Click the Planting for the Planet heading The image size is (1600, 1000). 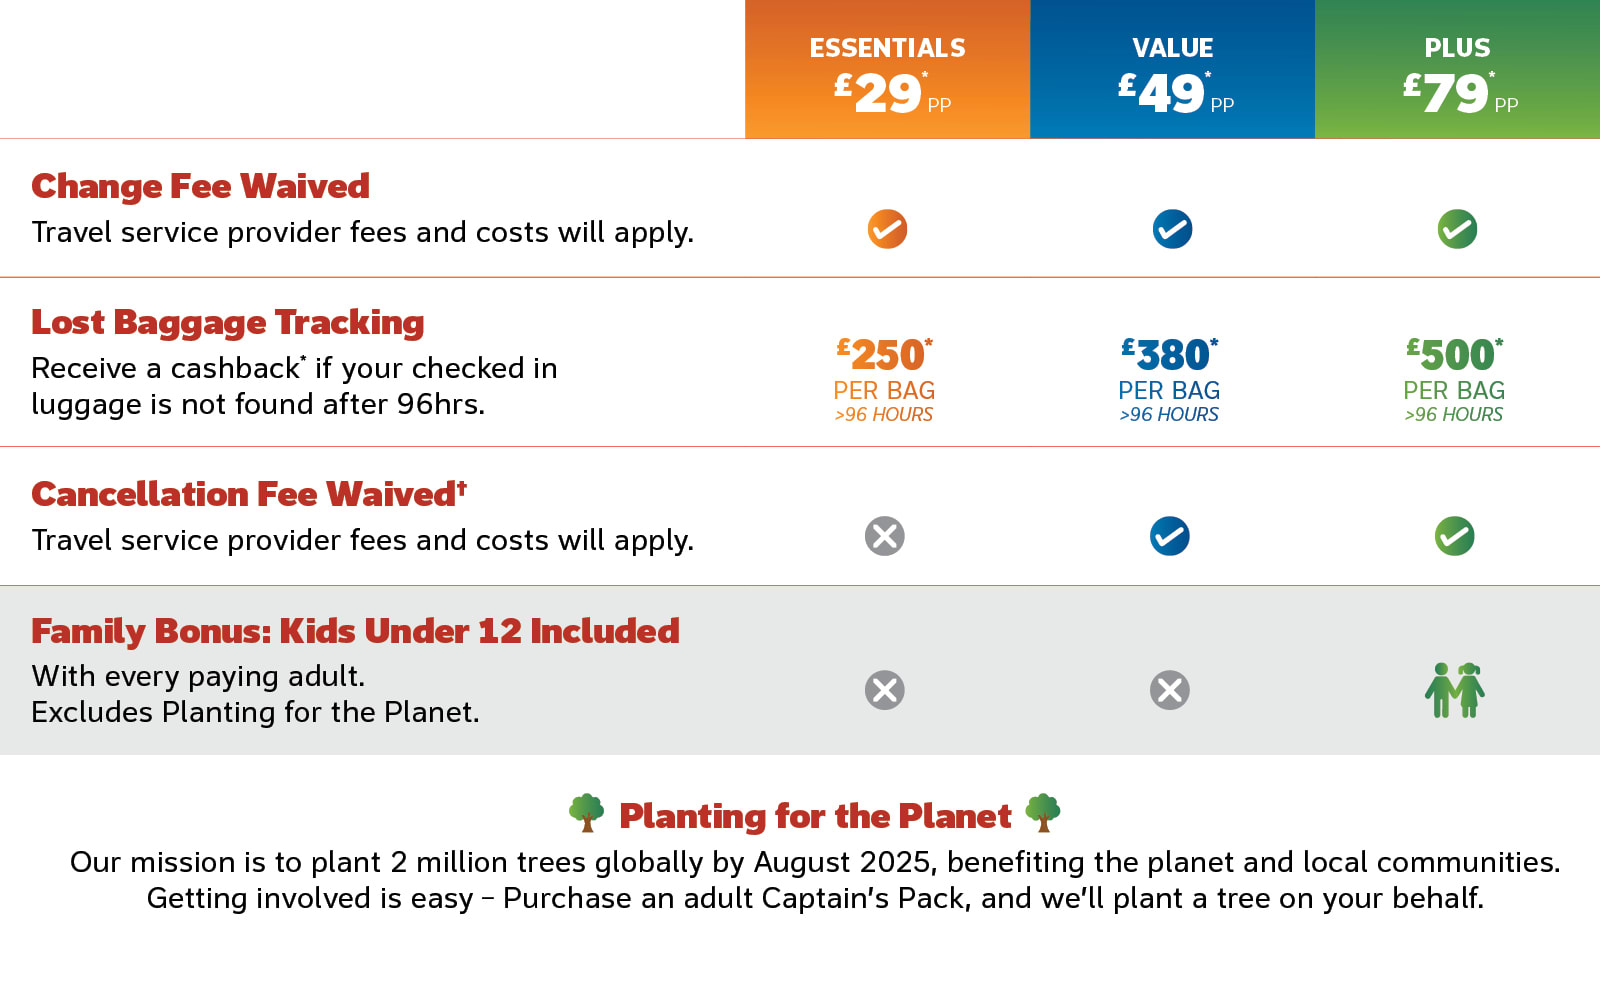(815, 816)
